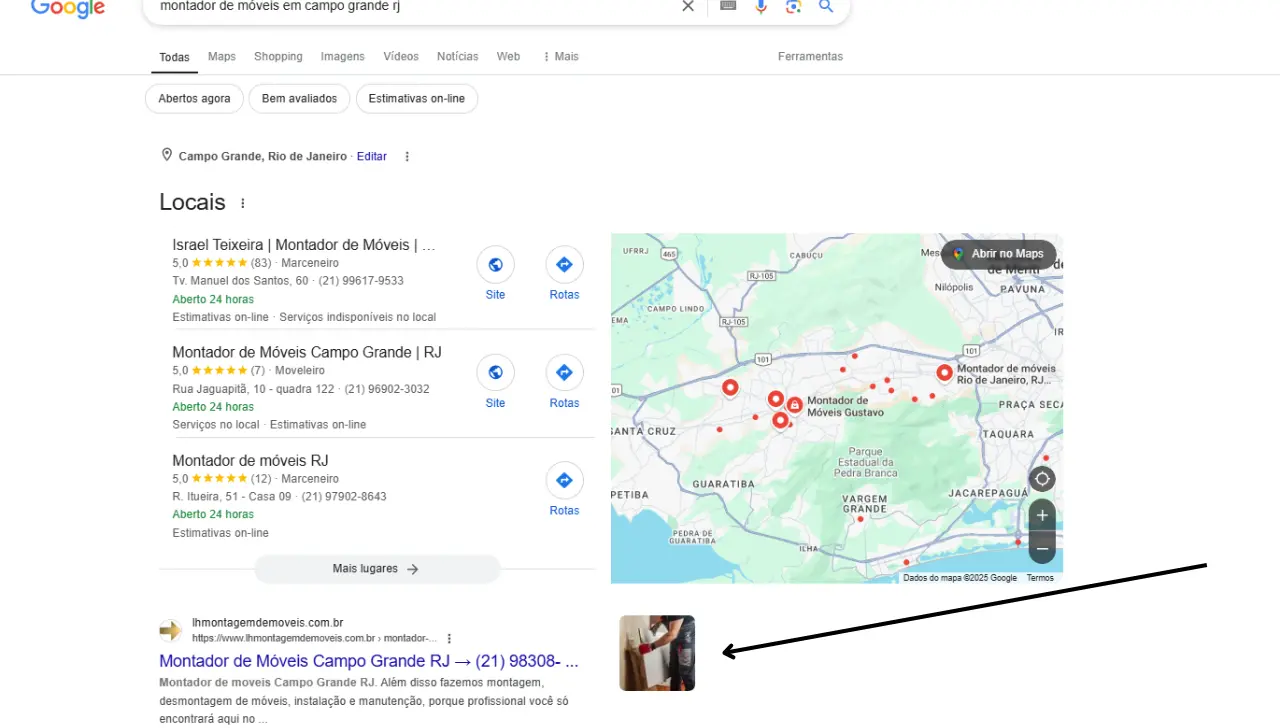Zoom out on the map with minus button
The height and width of the screenshot is (728, 1280).
pyautogui.click(x=1042, y=548)
